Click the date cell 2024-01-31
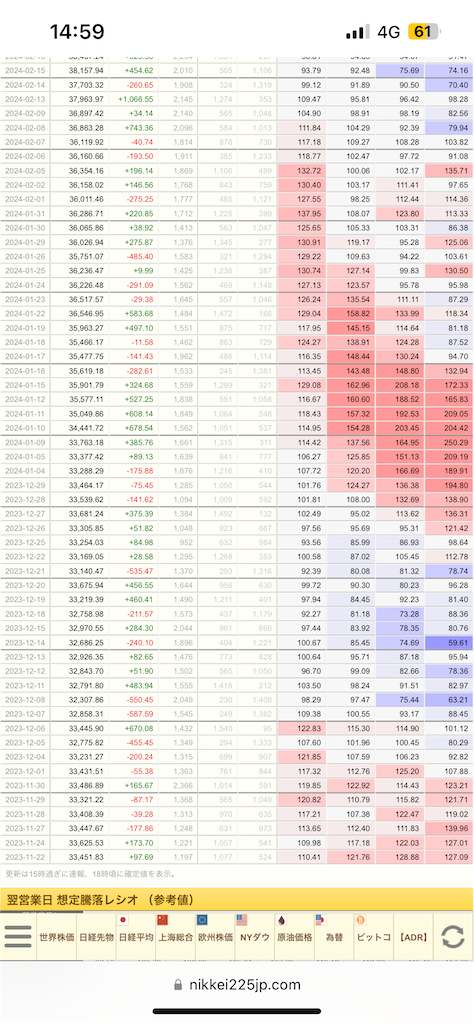This screenshot has height=1024, width=474. point(26,213)
